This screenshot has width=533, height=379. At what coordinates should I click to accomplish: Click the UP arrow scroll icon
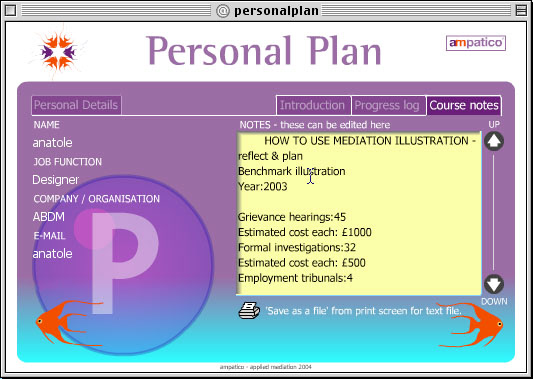[494, 141]
